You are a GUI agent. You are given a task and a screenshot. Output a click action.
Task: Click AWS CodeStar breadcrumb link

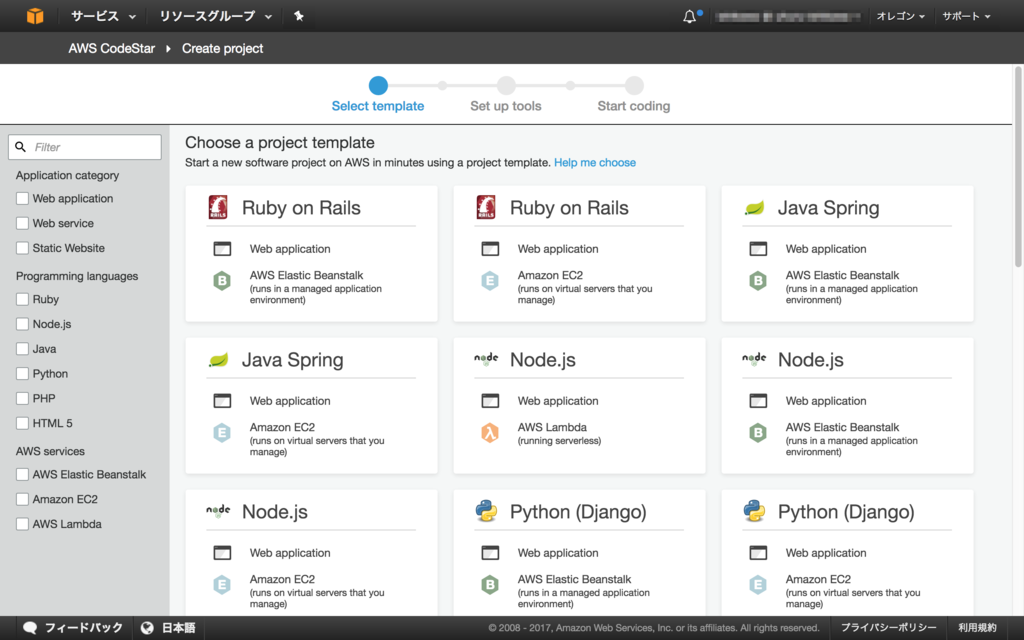point(112,48)
